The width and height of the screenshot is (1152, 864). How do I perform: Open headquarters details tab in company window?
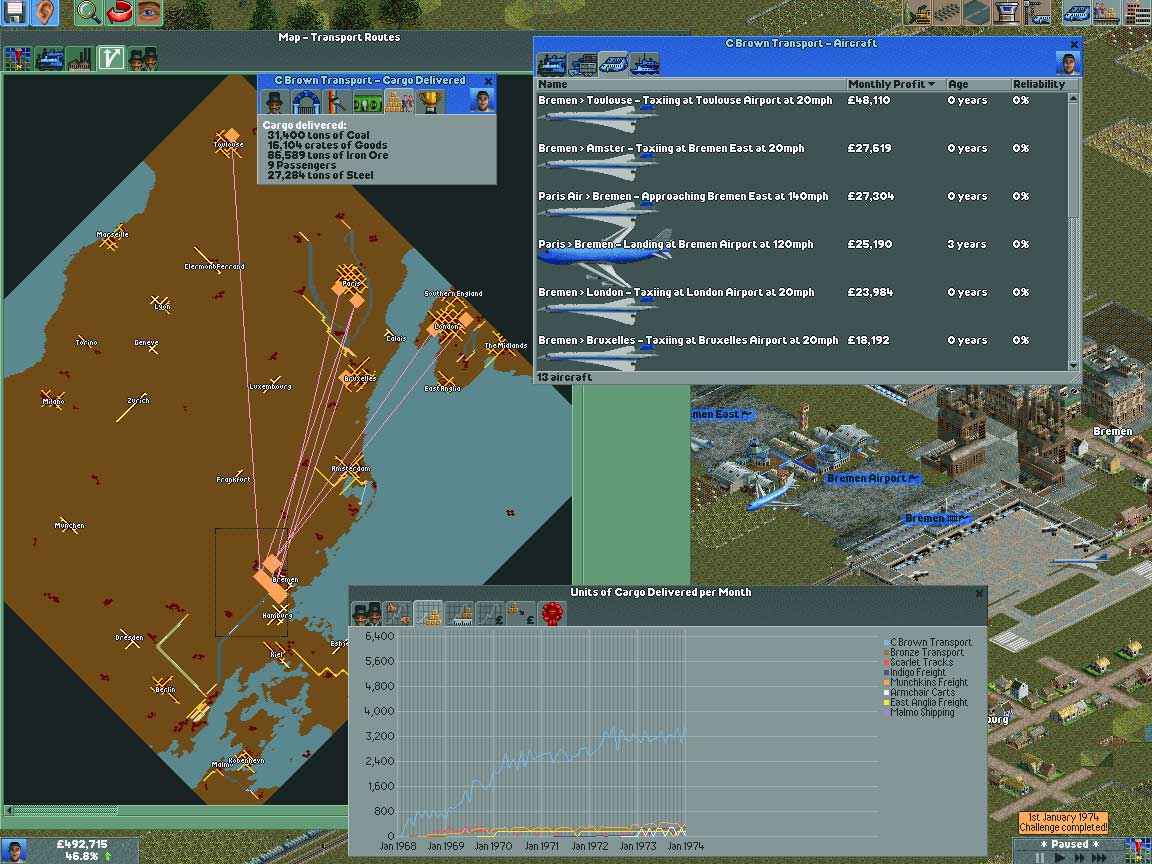tap(306, 101)
